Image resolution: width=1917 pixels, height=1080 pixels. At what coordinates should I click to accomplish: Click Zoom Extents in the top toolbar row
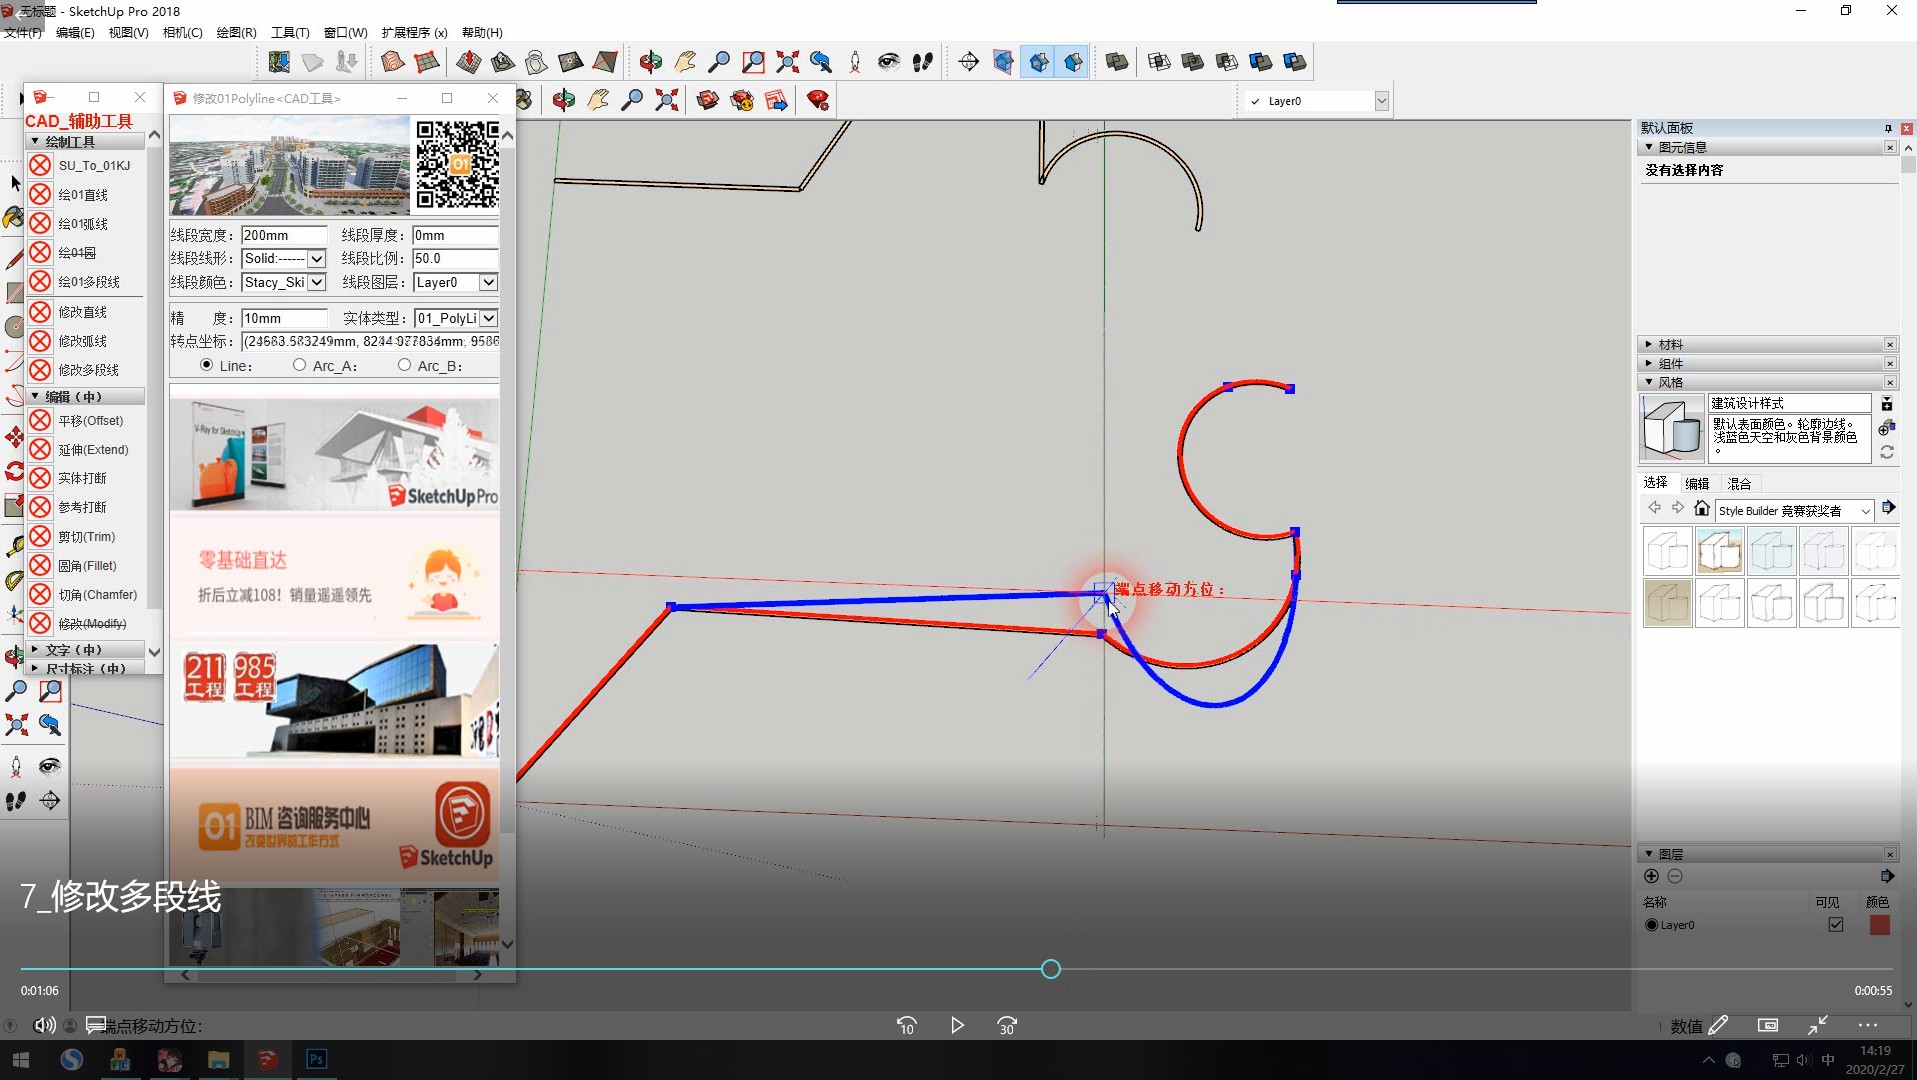pos(787,62)
